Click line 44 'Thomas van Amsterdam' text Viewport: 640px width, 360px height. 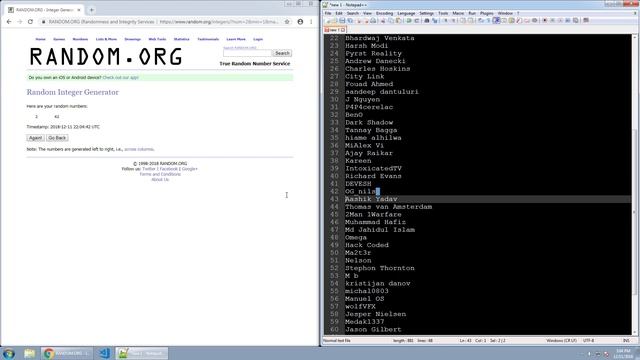pyautogui.click(x=389, y=207)
